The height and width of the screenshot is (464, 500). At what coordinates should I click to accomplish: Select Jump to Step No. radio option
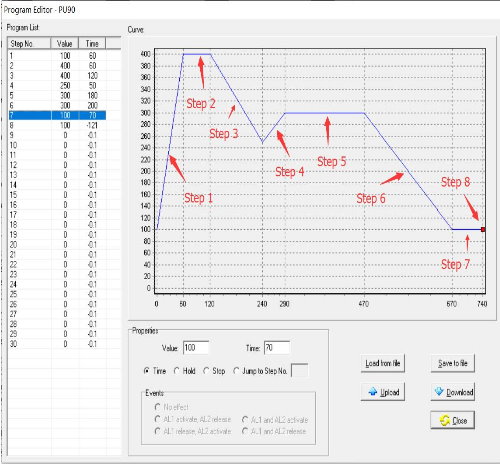(x=236, y=371)
